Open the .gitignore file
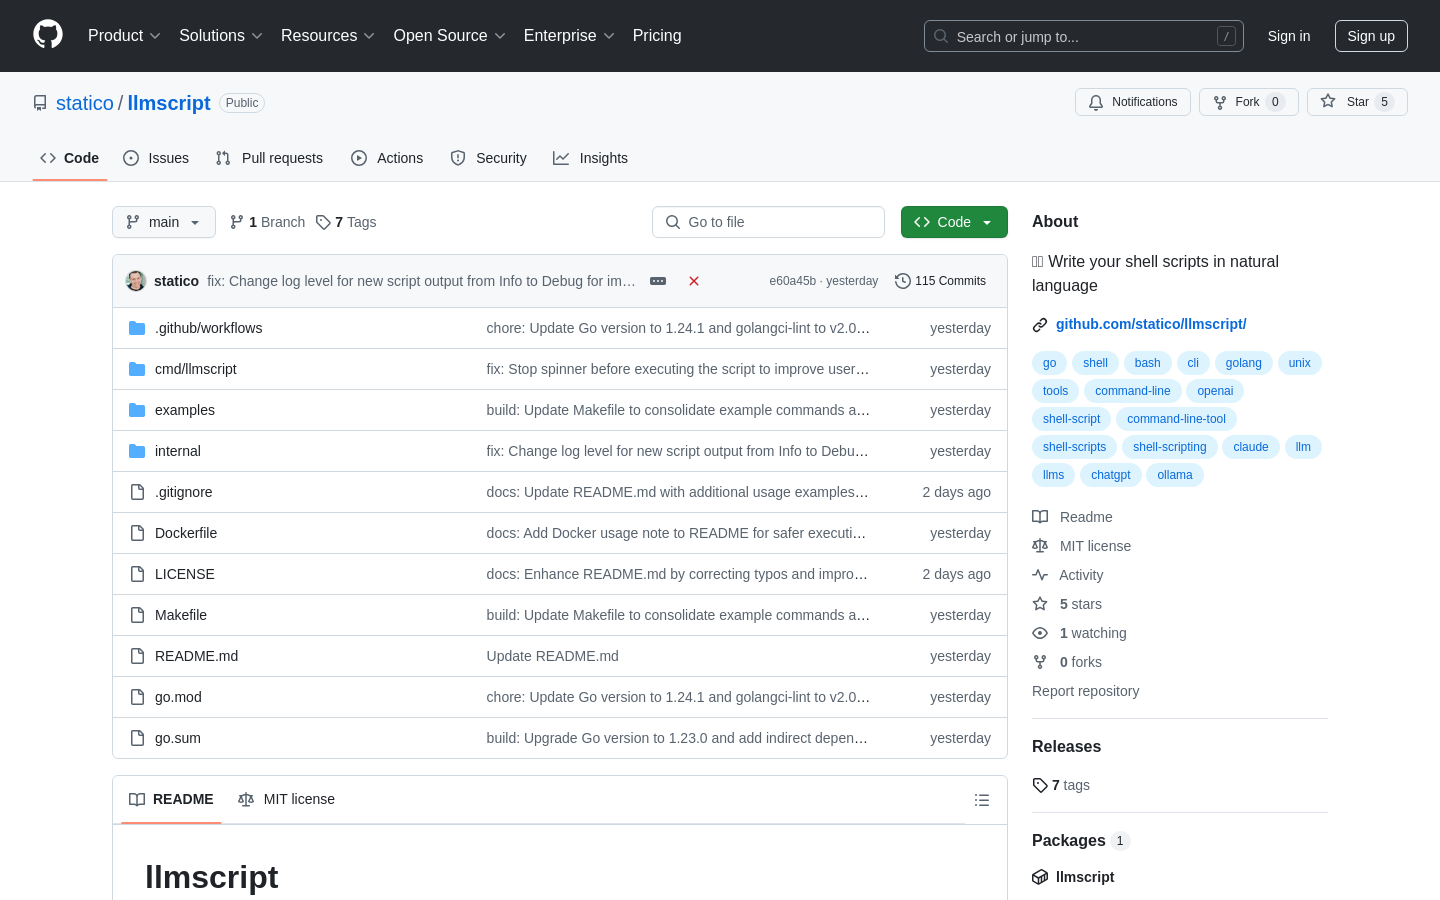The width and height of the screenshot is (1440, 900). pyautogui.click(x=184, y=492)
